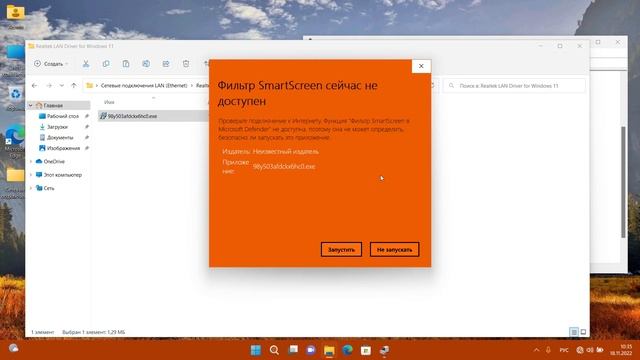Open Рабочий стол in the navigation pane
640x360 pixels.
(x=62, y=116)
